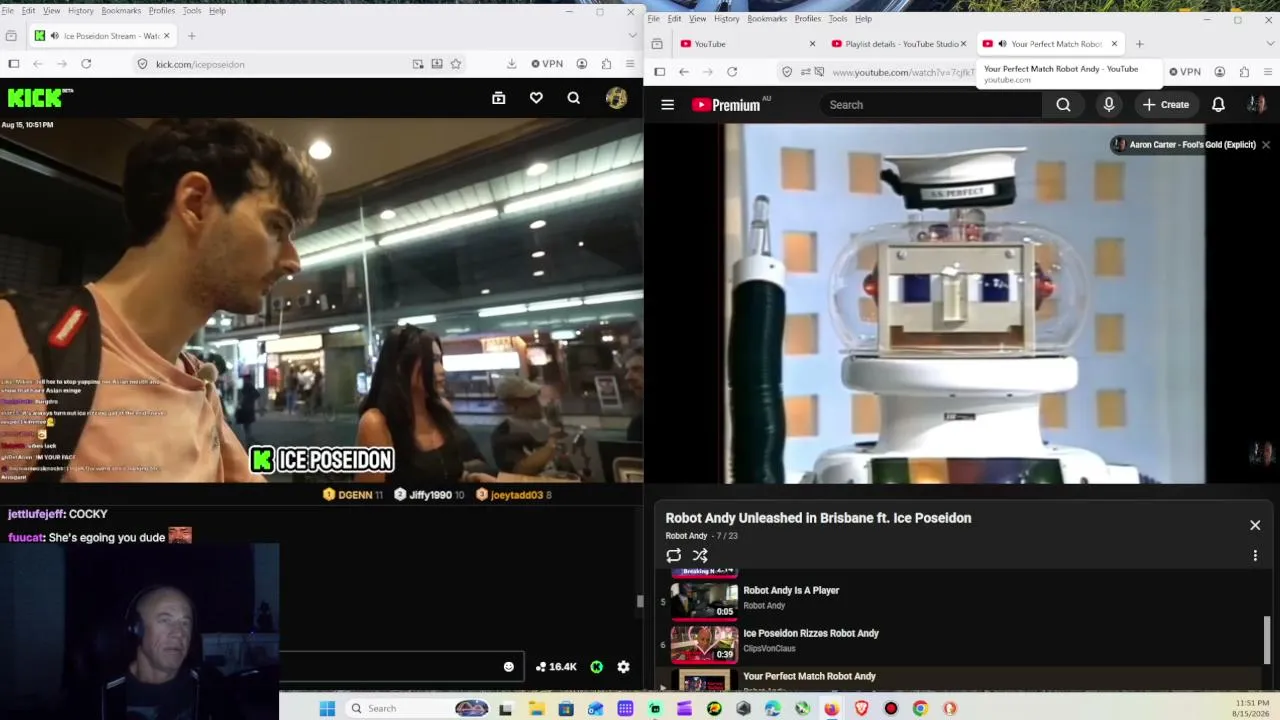Open YouTube notifications bell

(1218, 105)
